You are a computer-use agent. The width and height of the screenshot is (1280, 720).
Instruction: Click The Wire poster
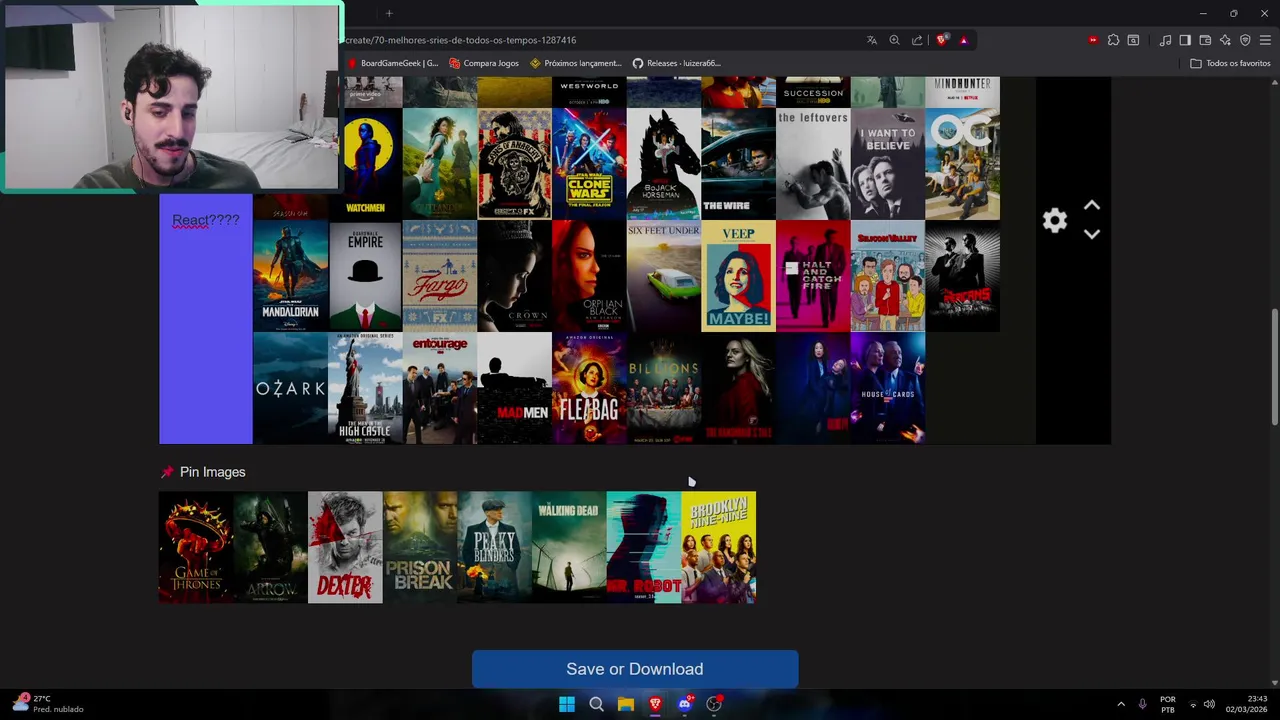[x=738, y=164]
